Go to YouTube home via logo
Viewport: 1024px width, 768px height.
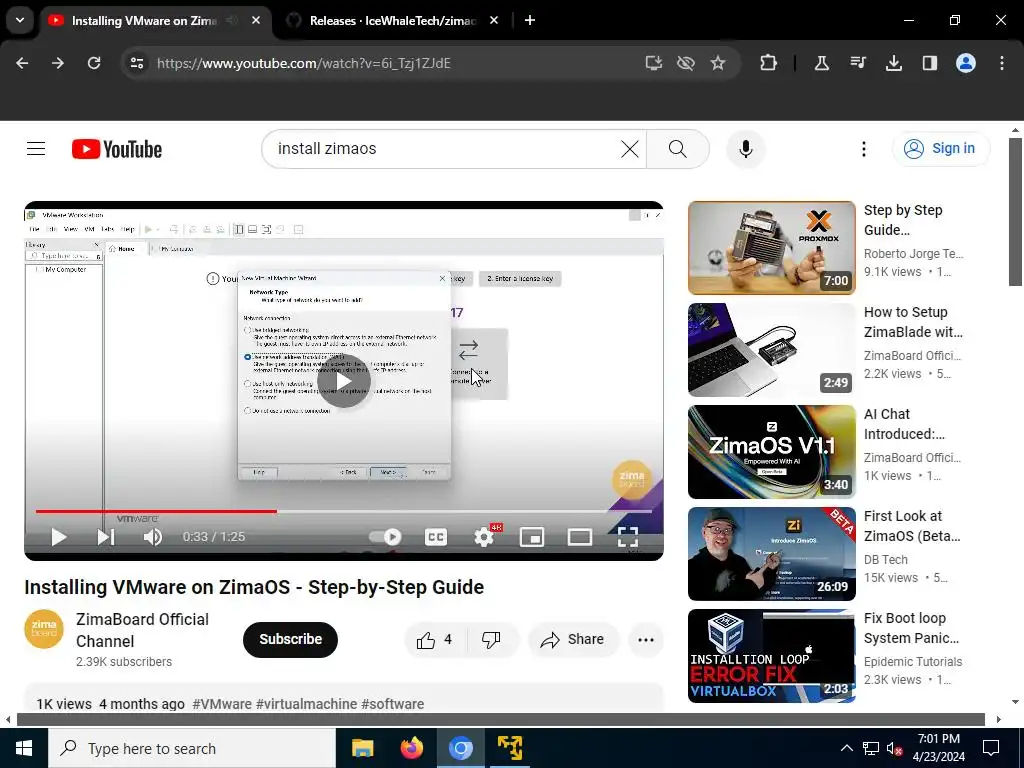point(117,149)
